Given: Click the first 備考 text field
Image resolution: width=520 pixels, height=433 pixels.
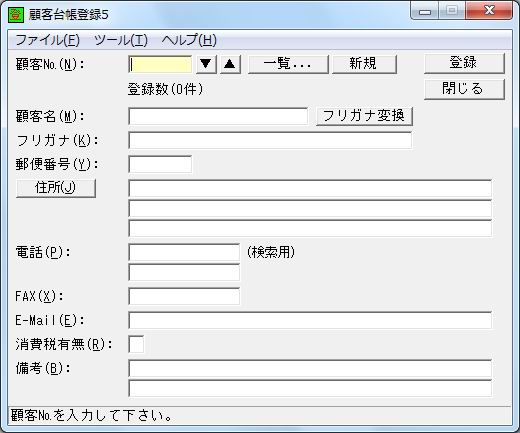Looking at the screenshot, I should coord(310,368).
